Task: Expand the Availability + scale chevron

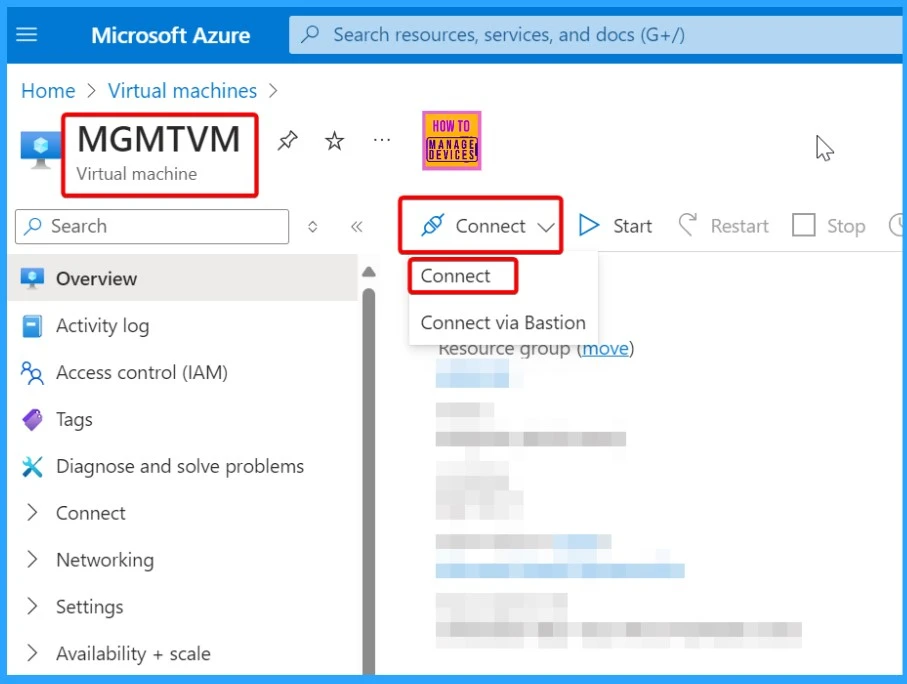Action: coord(32,653)
